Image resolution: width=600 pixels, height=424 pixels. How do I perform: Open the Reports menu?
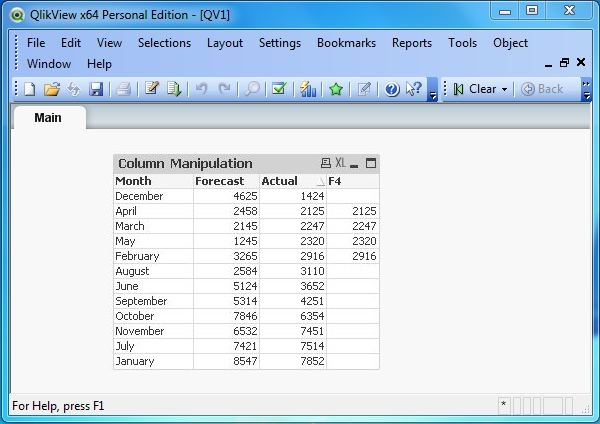pos(412,43)
